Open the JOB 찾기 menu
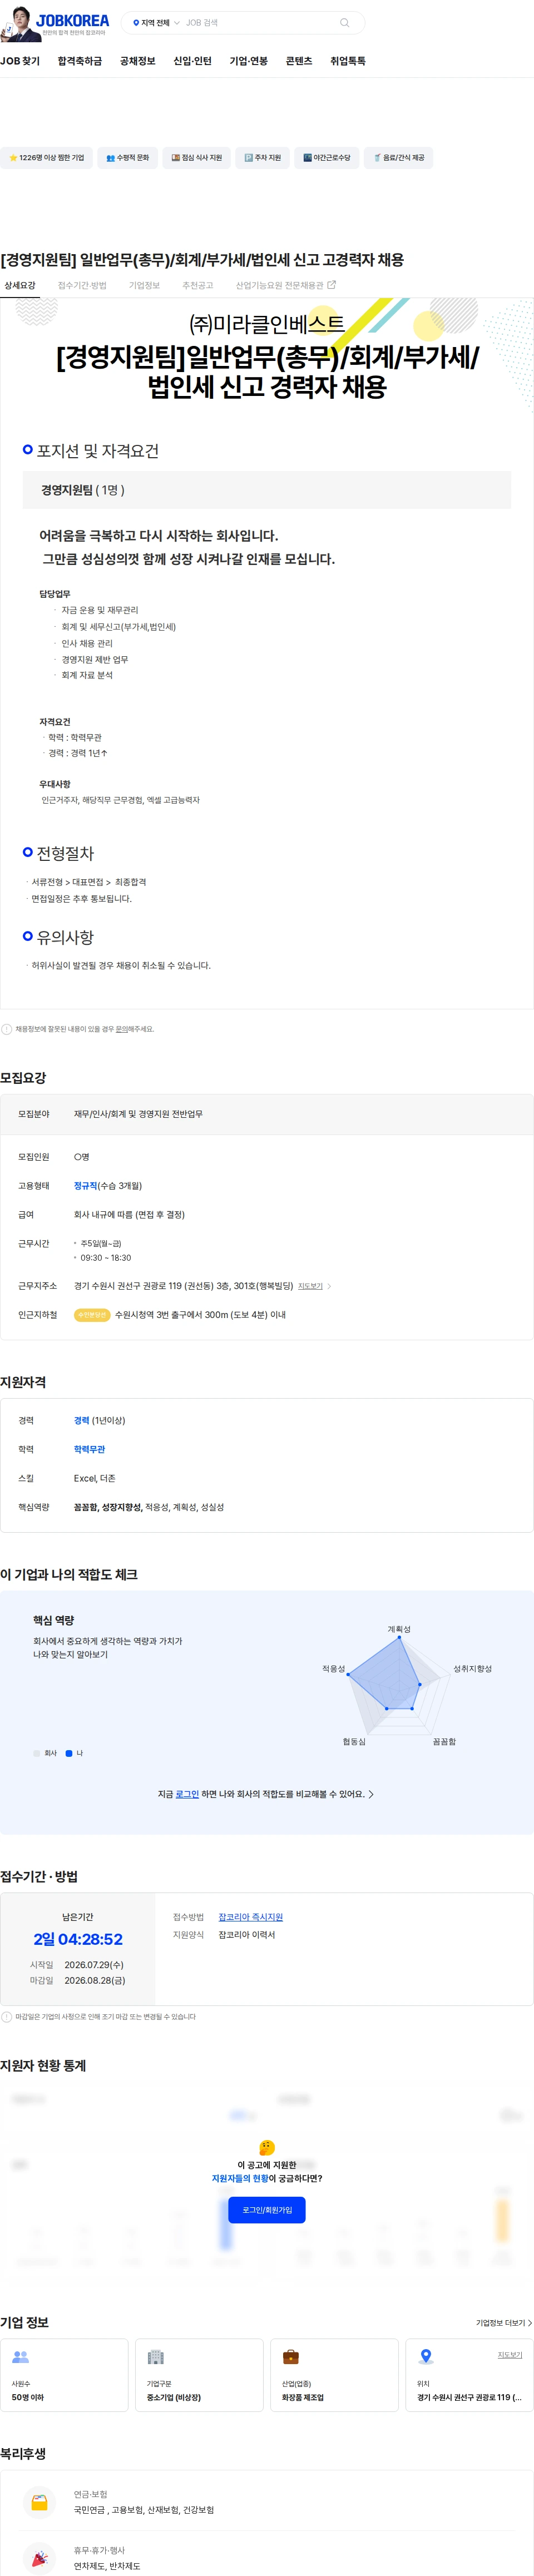This screenshot has width=534, height=2576. (x=20, y=61)
